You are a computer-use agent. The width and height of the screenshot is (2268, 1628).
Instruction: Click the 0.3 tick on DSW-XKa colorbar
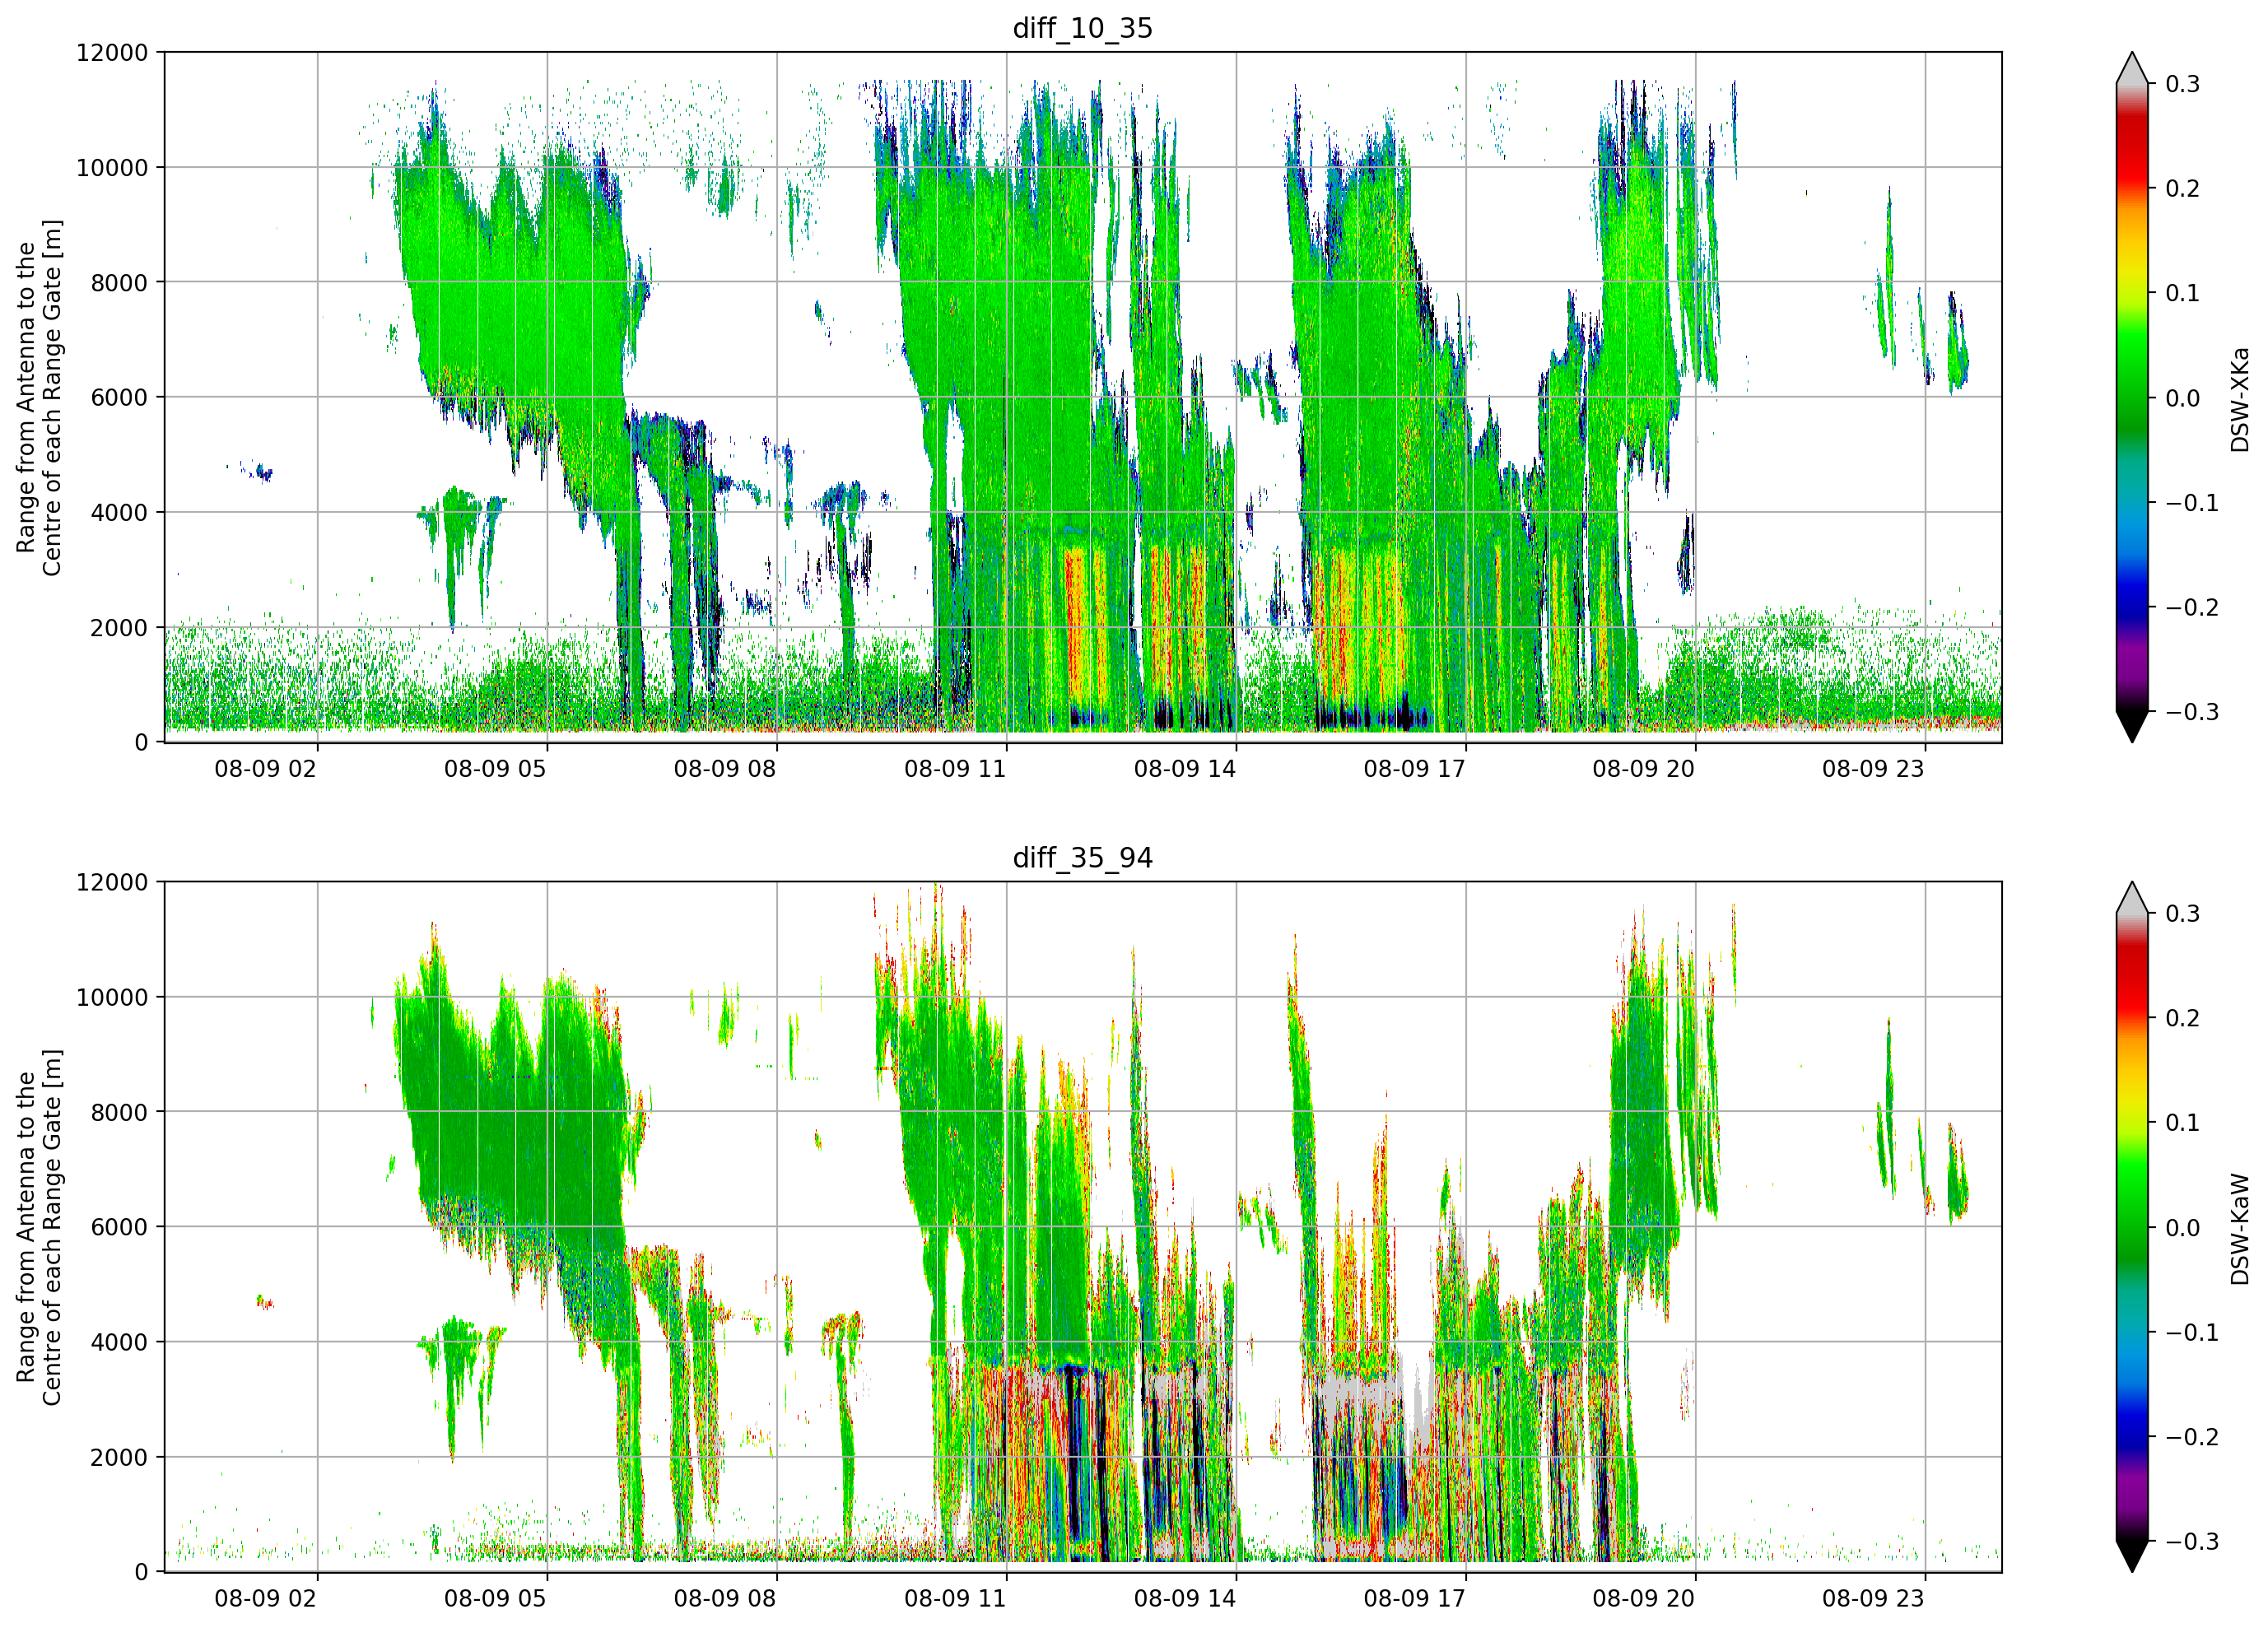click(2183, 84)
